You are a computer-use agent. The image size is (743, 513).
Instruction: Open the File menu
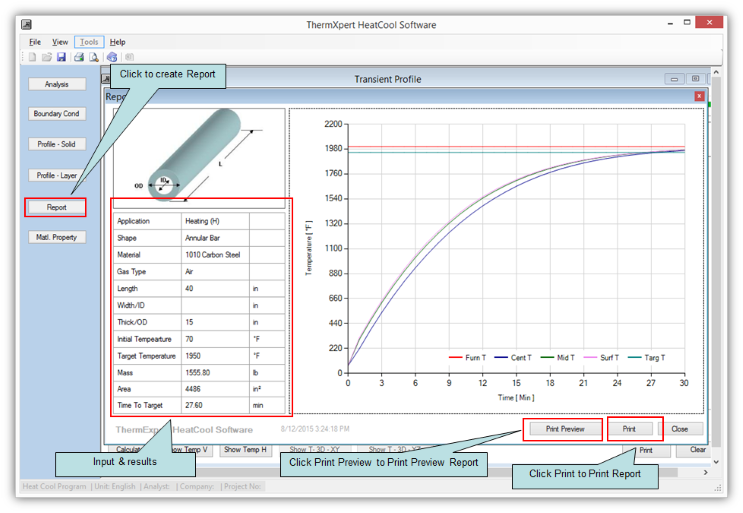[35, 42]
